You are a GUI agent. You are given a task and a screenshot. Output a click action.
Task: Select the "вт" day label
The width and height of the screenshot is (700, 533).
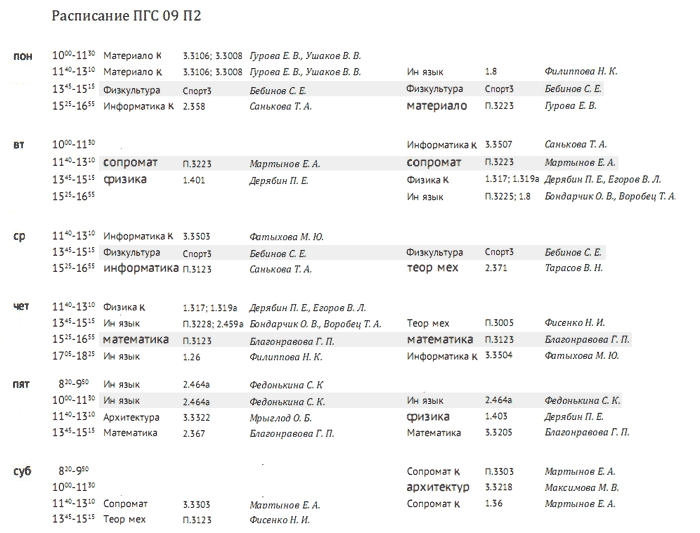coord(19,145)
